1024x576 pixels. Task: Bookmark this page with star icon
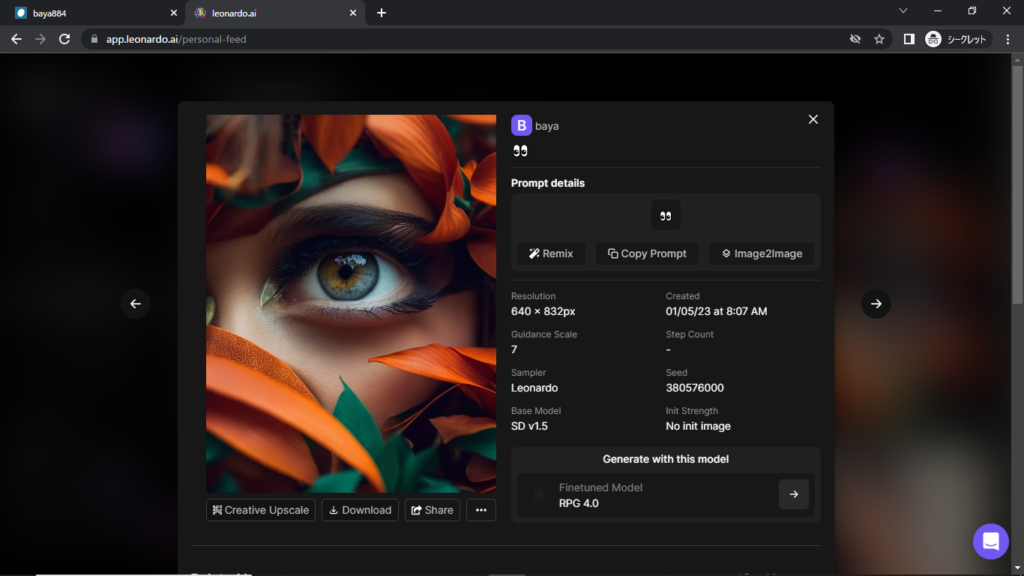(879, 39)
